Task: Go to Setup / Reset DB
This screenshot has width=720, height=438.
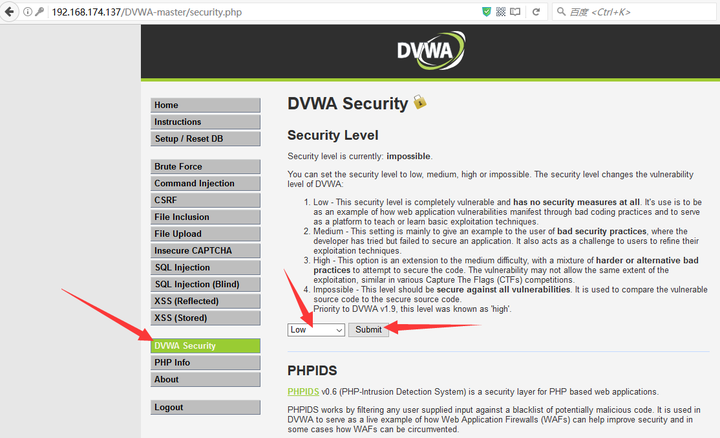Action: click(x=205, y=139)
